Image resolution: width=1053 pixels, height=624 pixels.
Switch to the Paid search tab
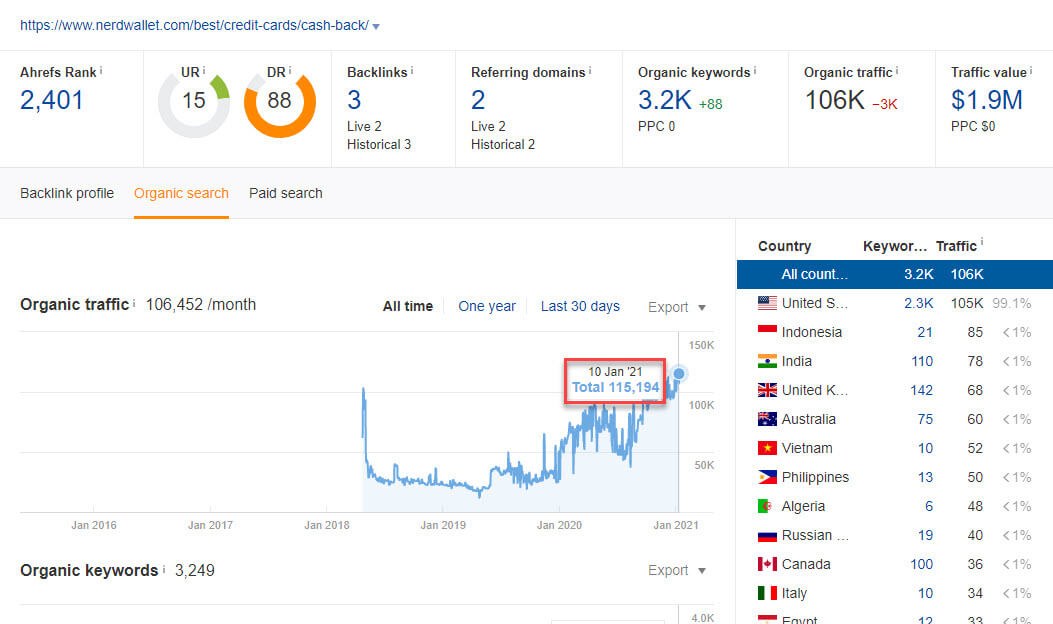pos(285,193)
